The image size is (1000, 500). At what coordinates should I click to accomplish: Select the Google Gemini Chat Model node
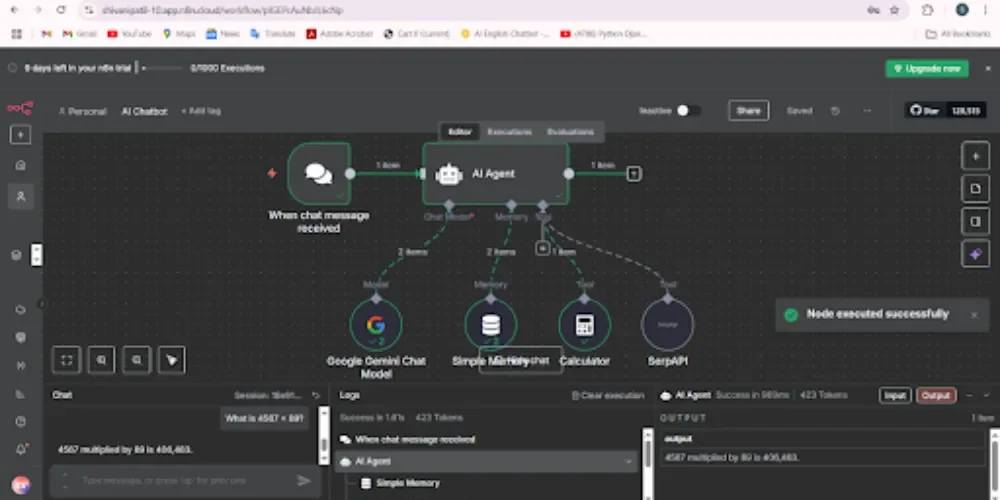click(x=376, y=325)
